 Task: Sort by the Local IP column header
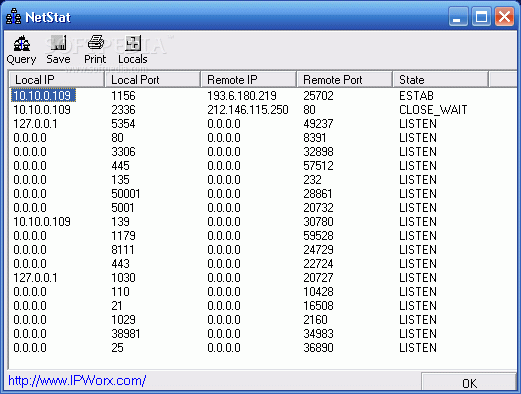(56, 80)
